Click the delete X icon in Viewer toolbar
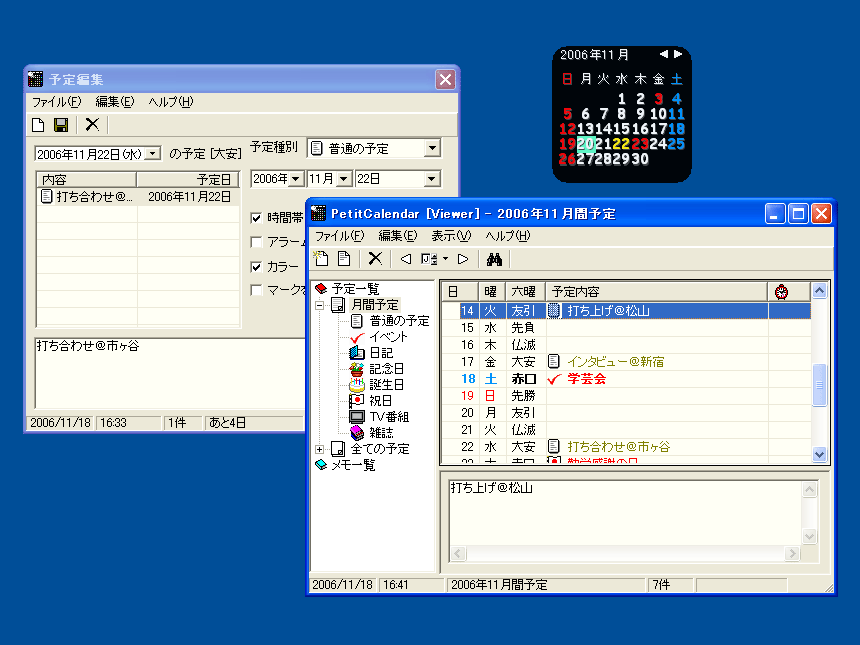 tap(375, 258)
